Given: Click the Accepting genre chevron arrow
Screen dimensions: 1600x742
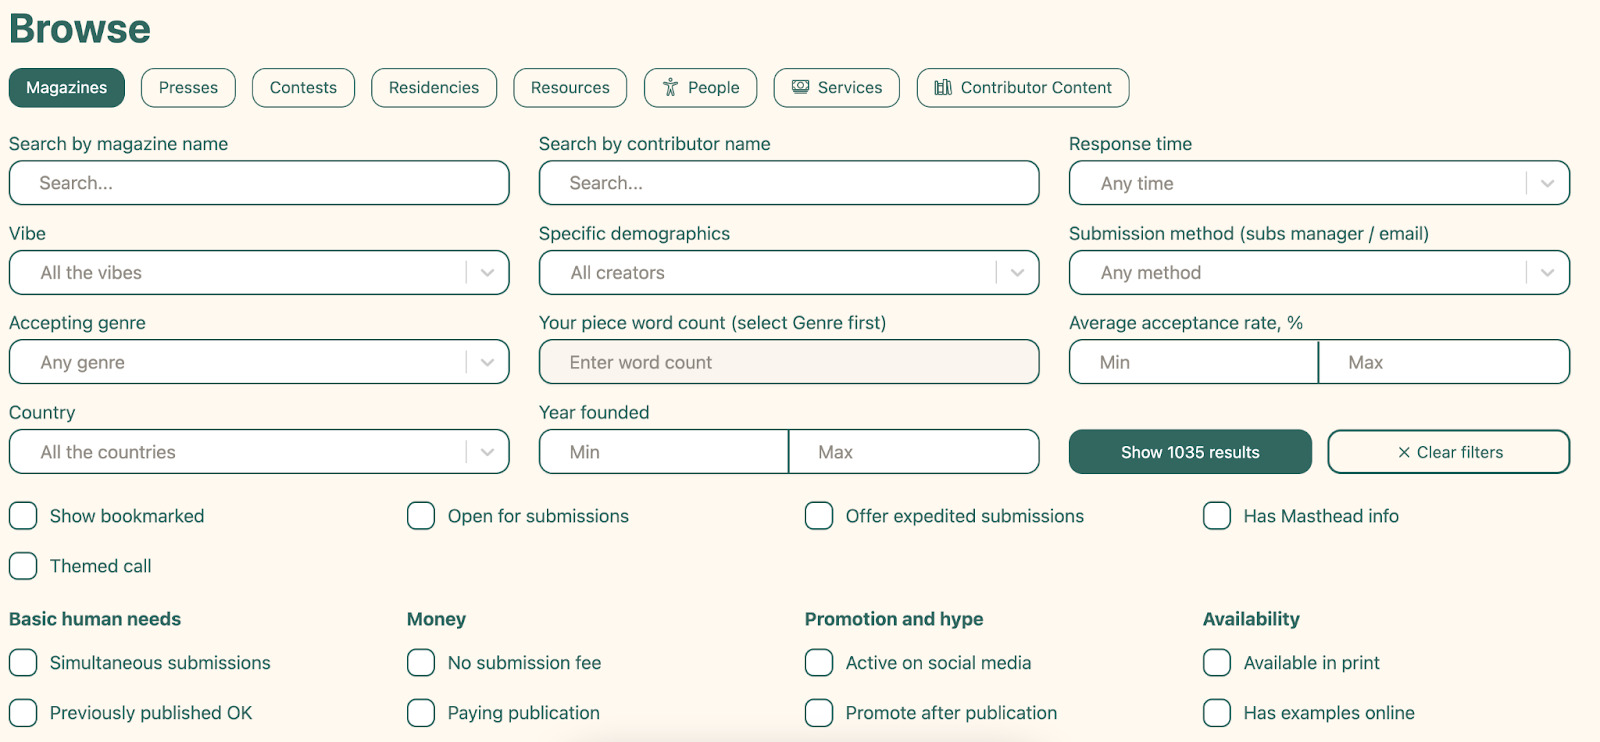Looking at the screenshot, I should pos(487,363).
